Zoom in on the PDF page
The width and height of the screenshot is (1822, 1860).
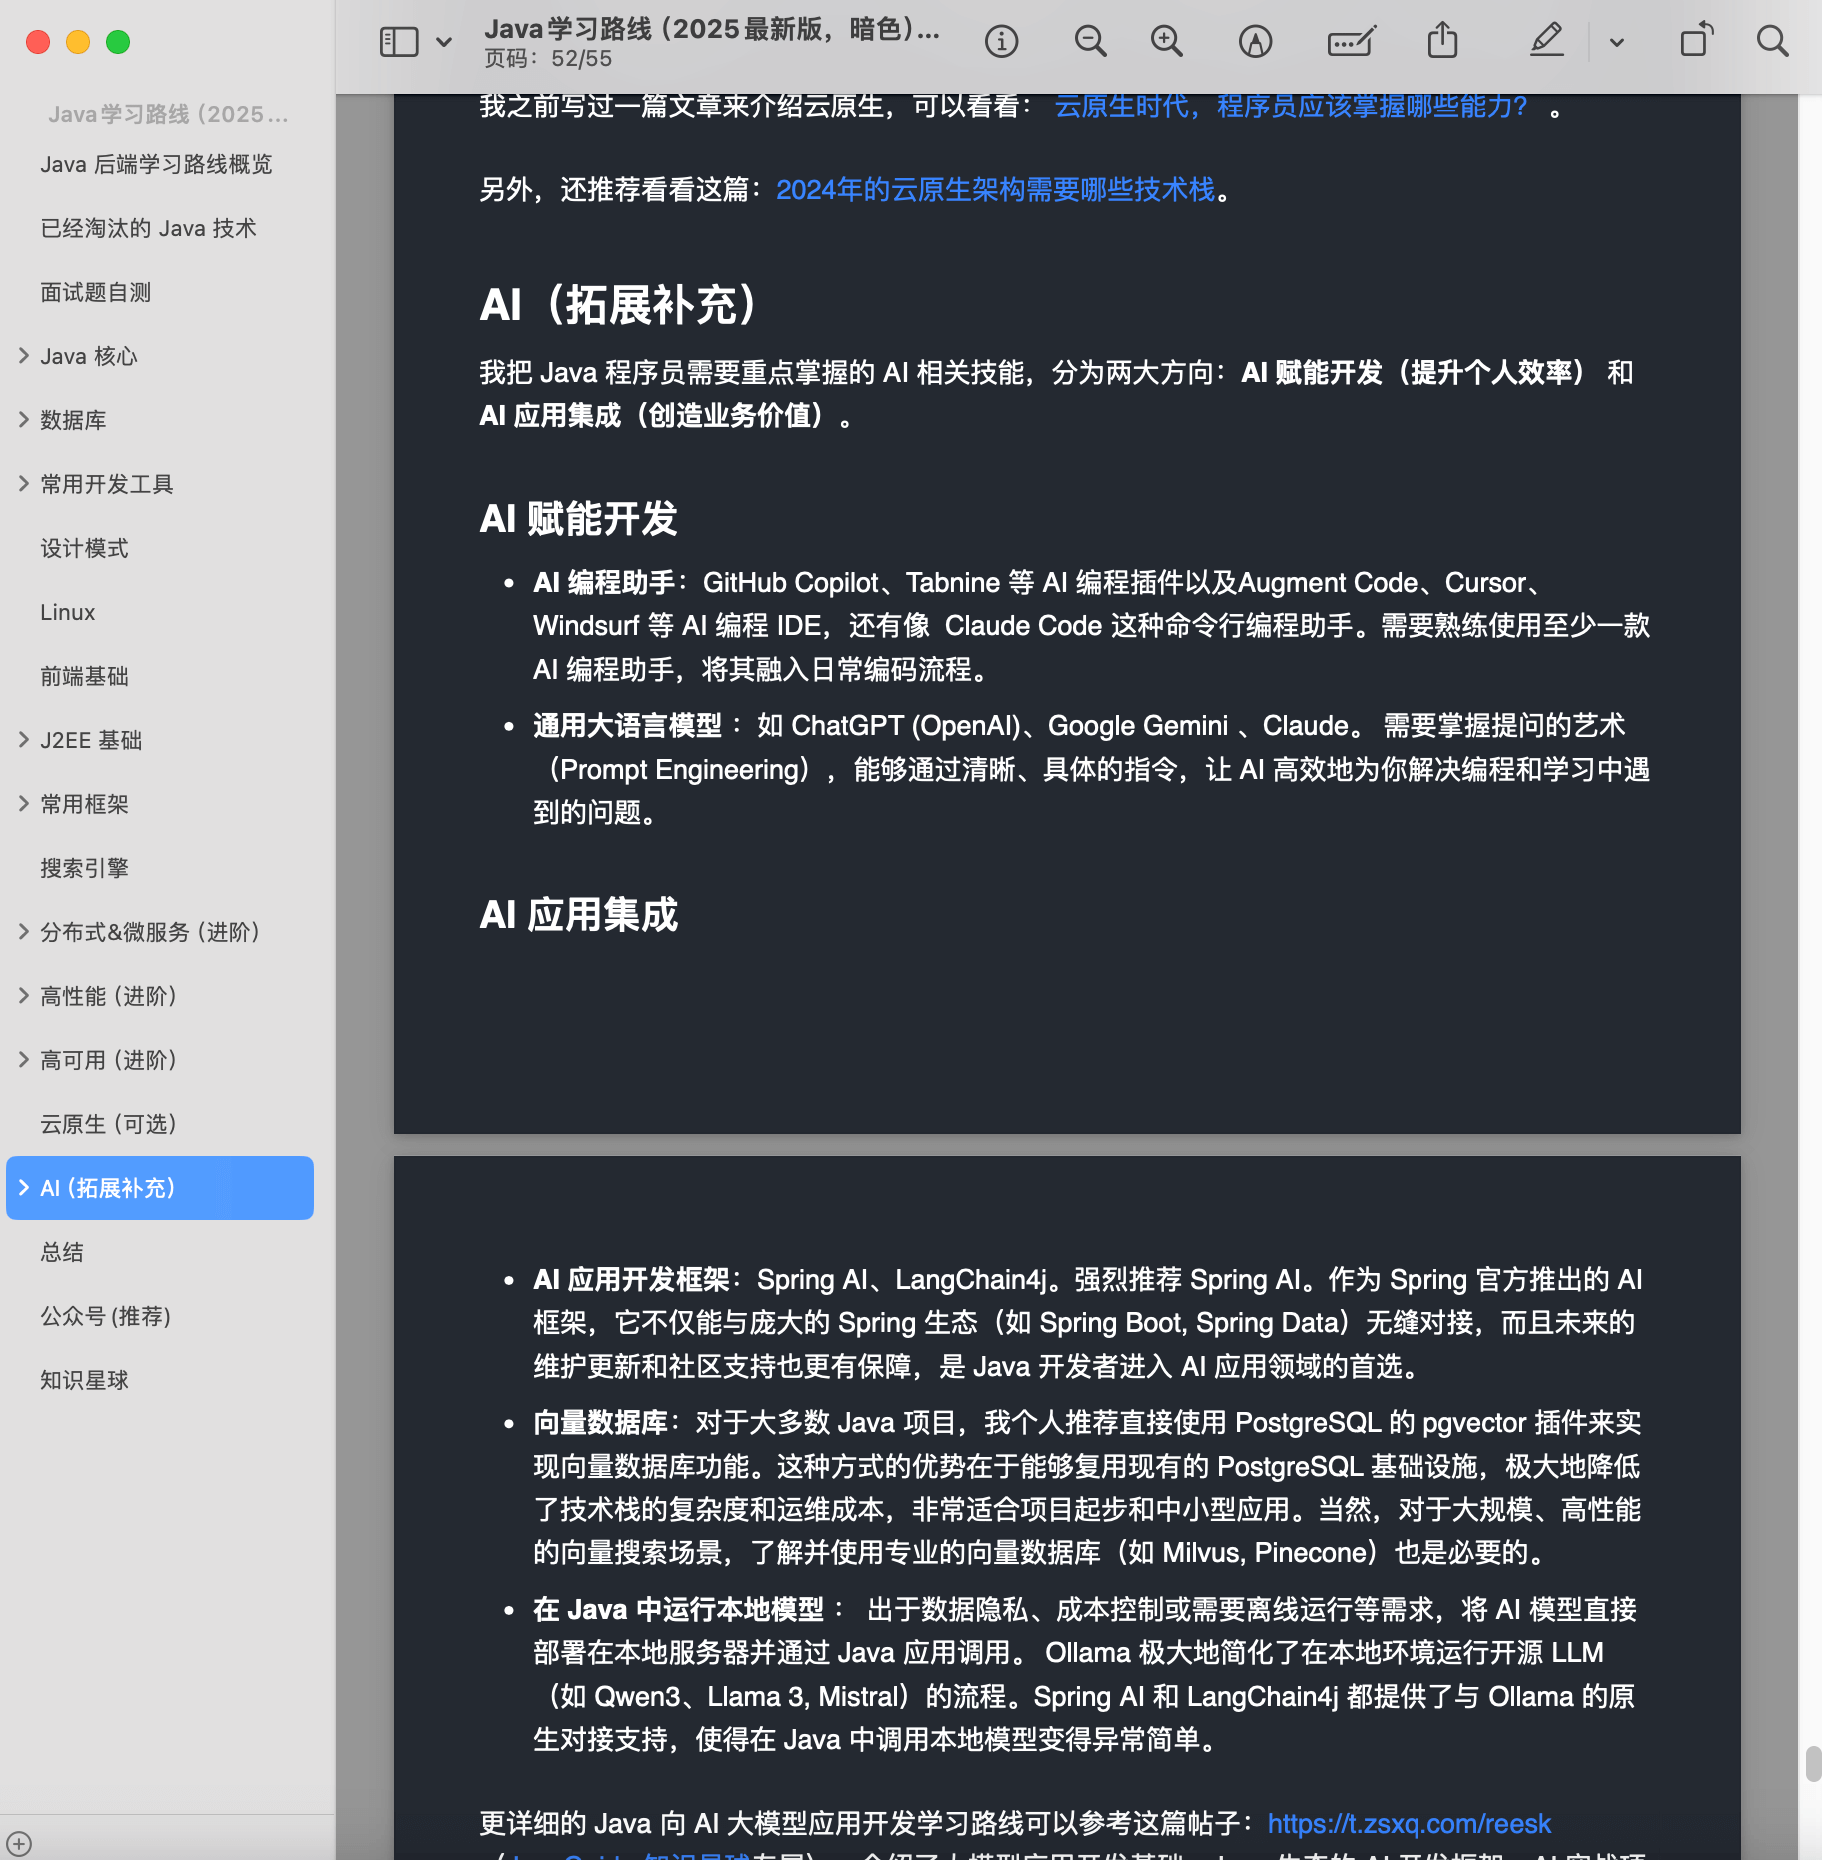(1165, 41)
